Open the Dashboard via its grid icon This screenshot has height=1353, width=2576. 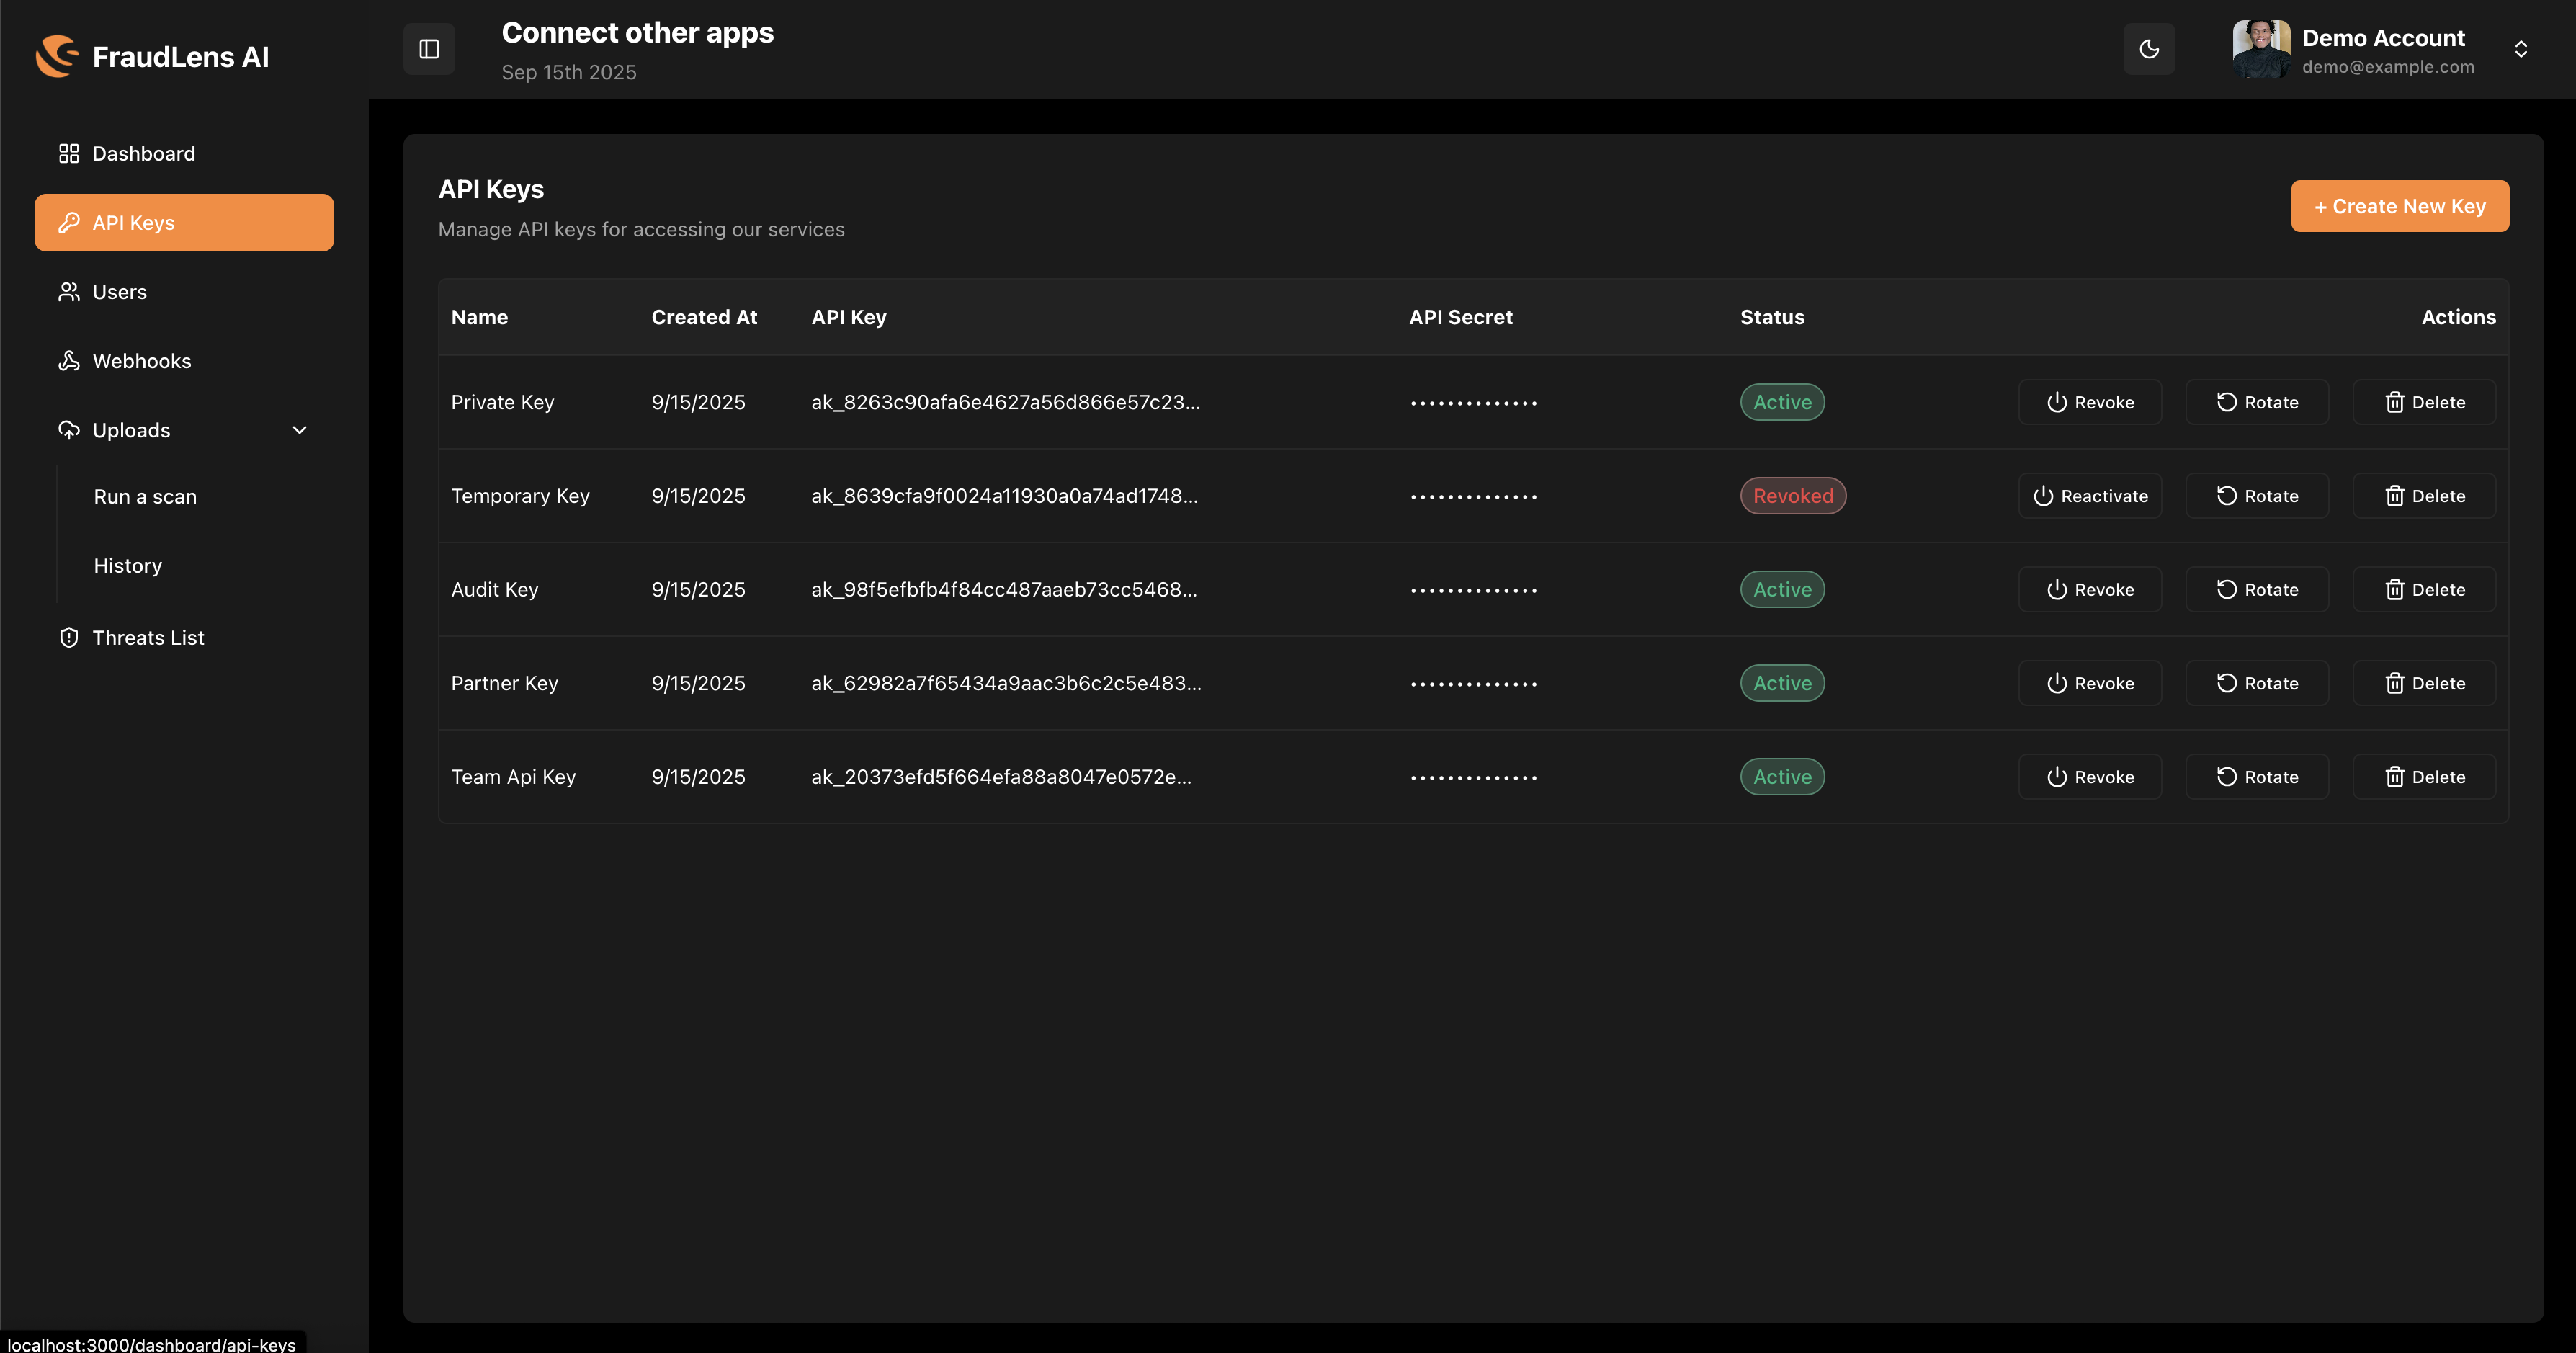68,153
